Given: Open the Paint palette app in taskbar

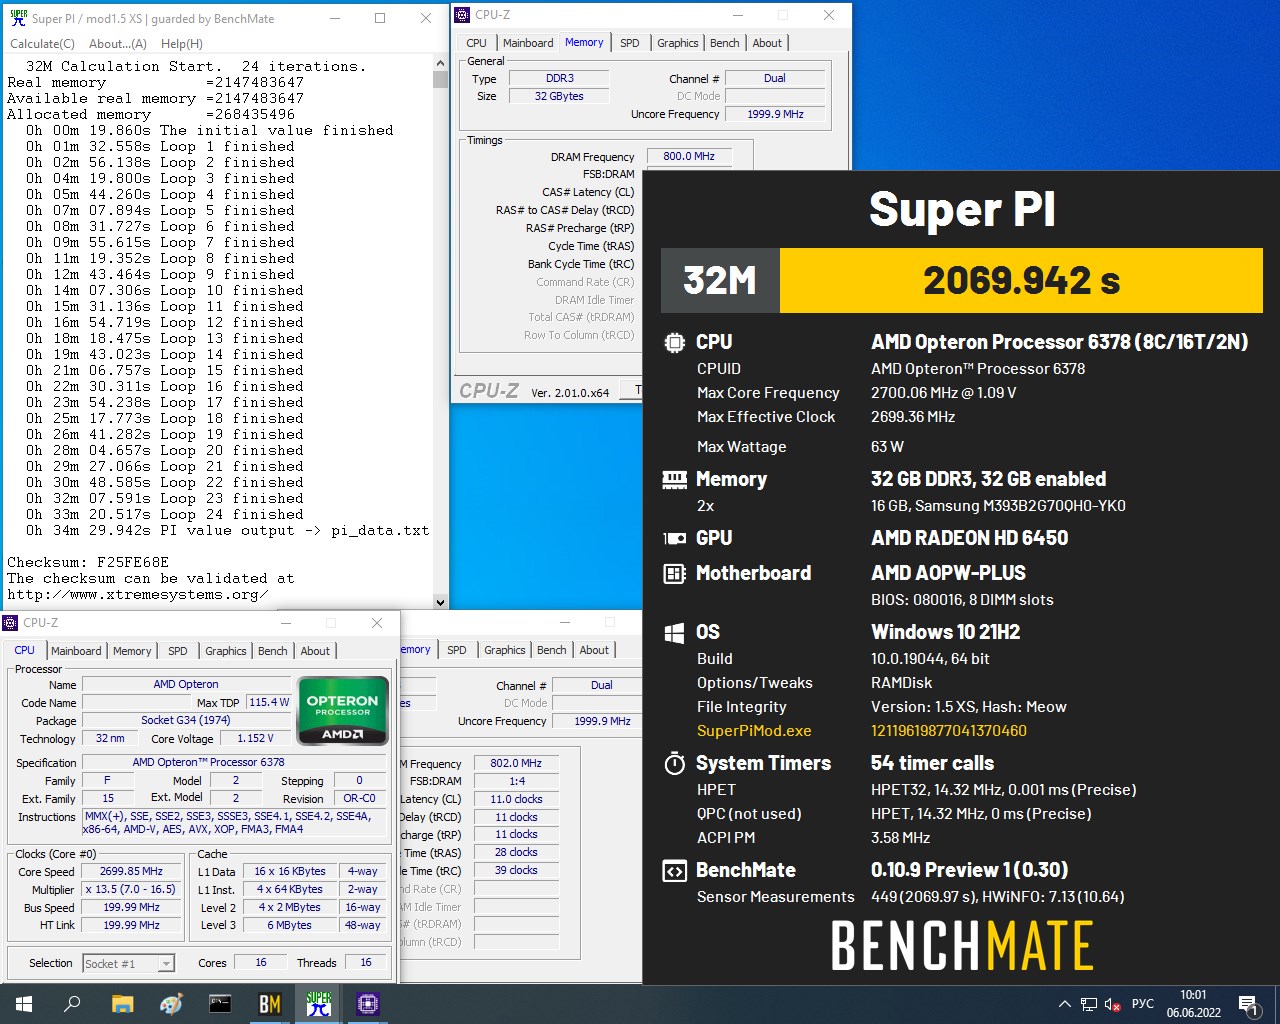Looking at the screenshot, I should 171,1004.
